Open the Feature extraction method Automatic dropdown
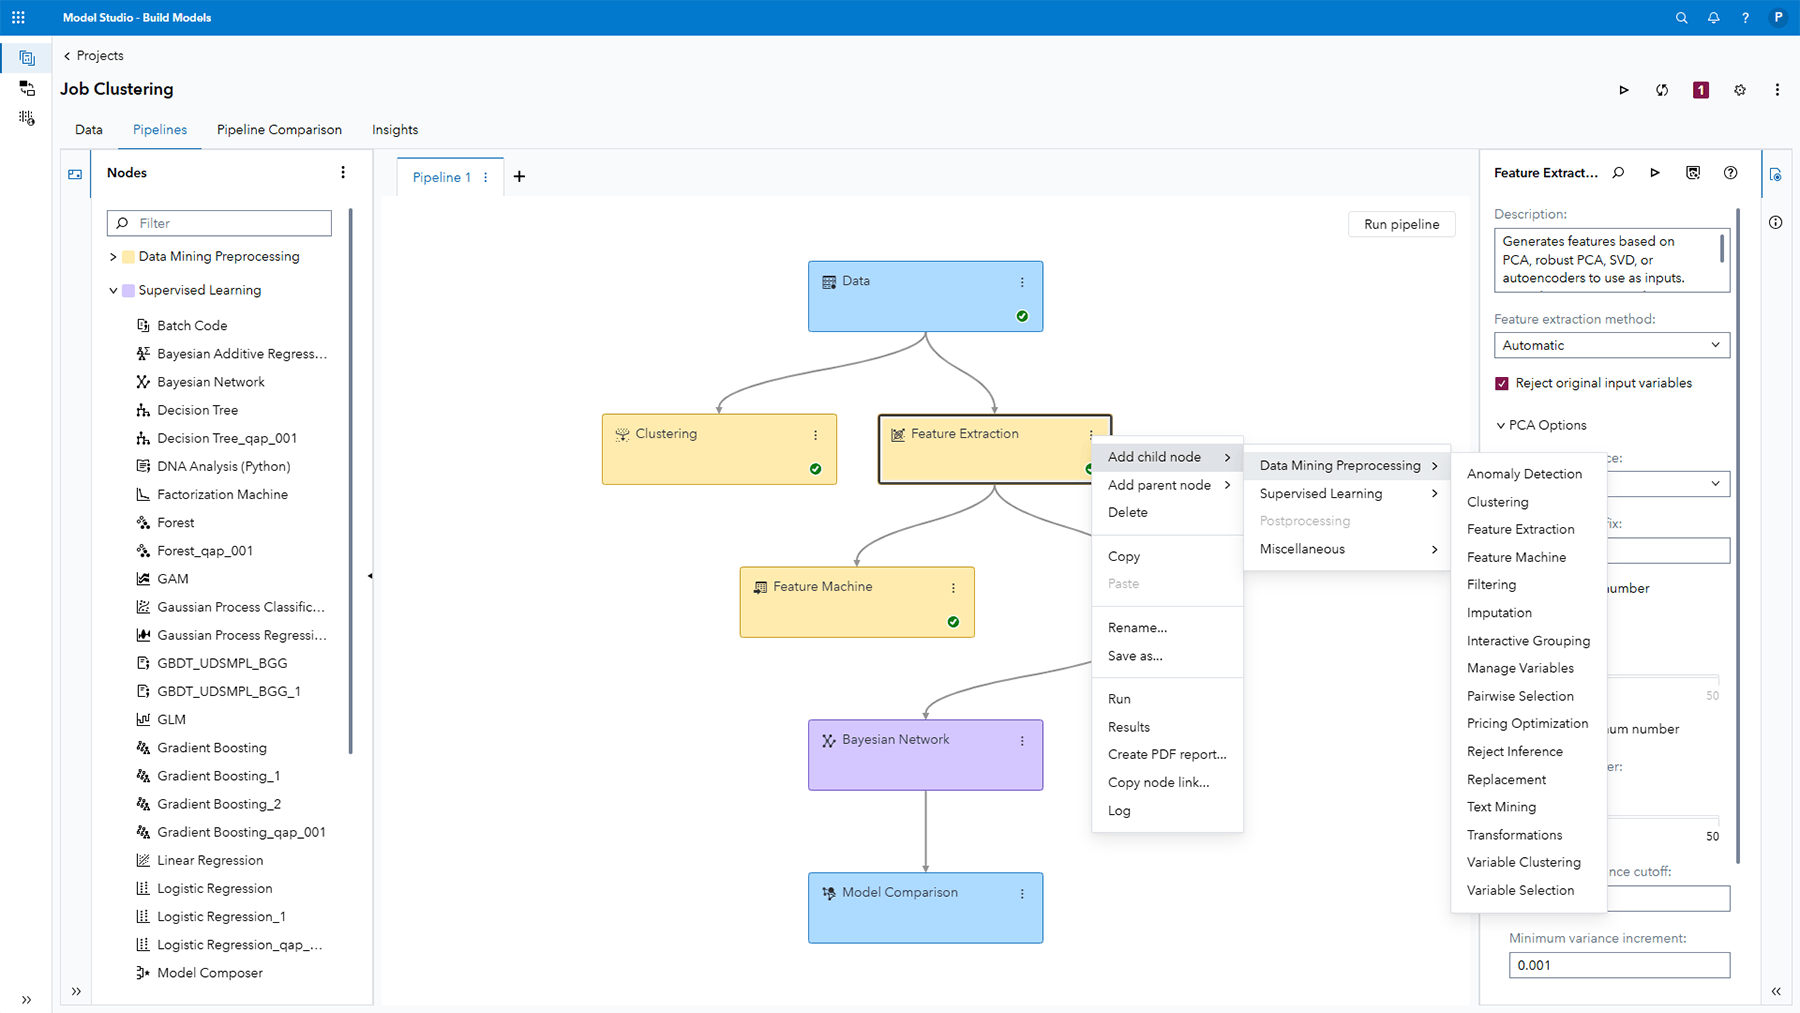This screenshot has height=1013, width=1800. tap(1611, 345)
